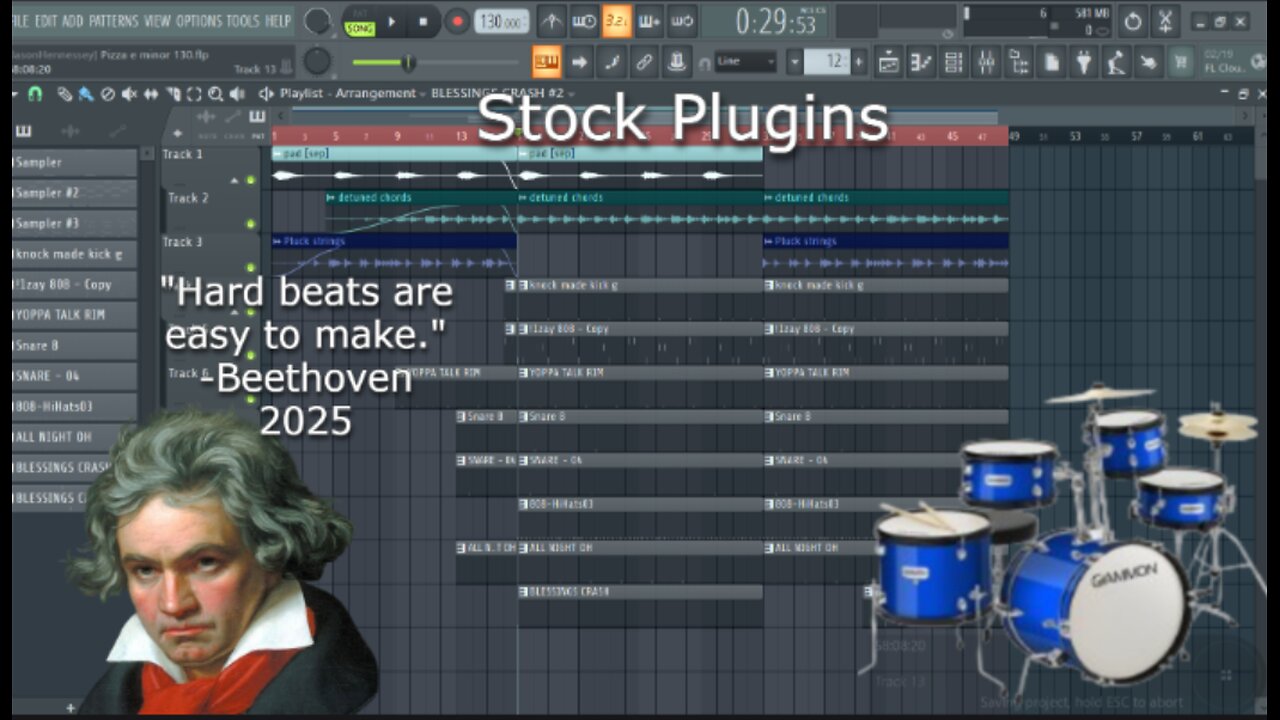Pick the Zoom magnifier tool in playlist toolbar
This screenshot has height=720, width=1280.
click(x=215, y=94)
